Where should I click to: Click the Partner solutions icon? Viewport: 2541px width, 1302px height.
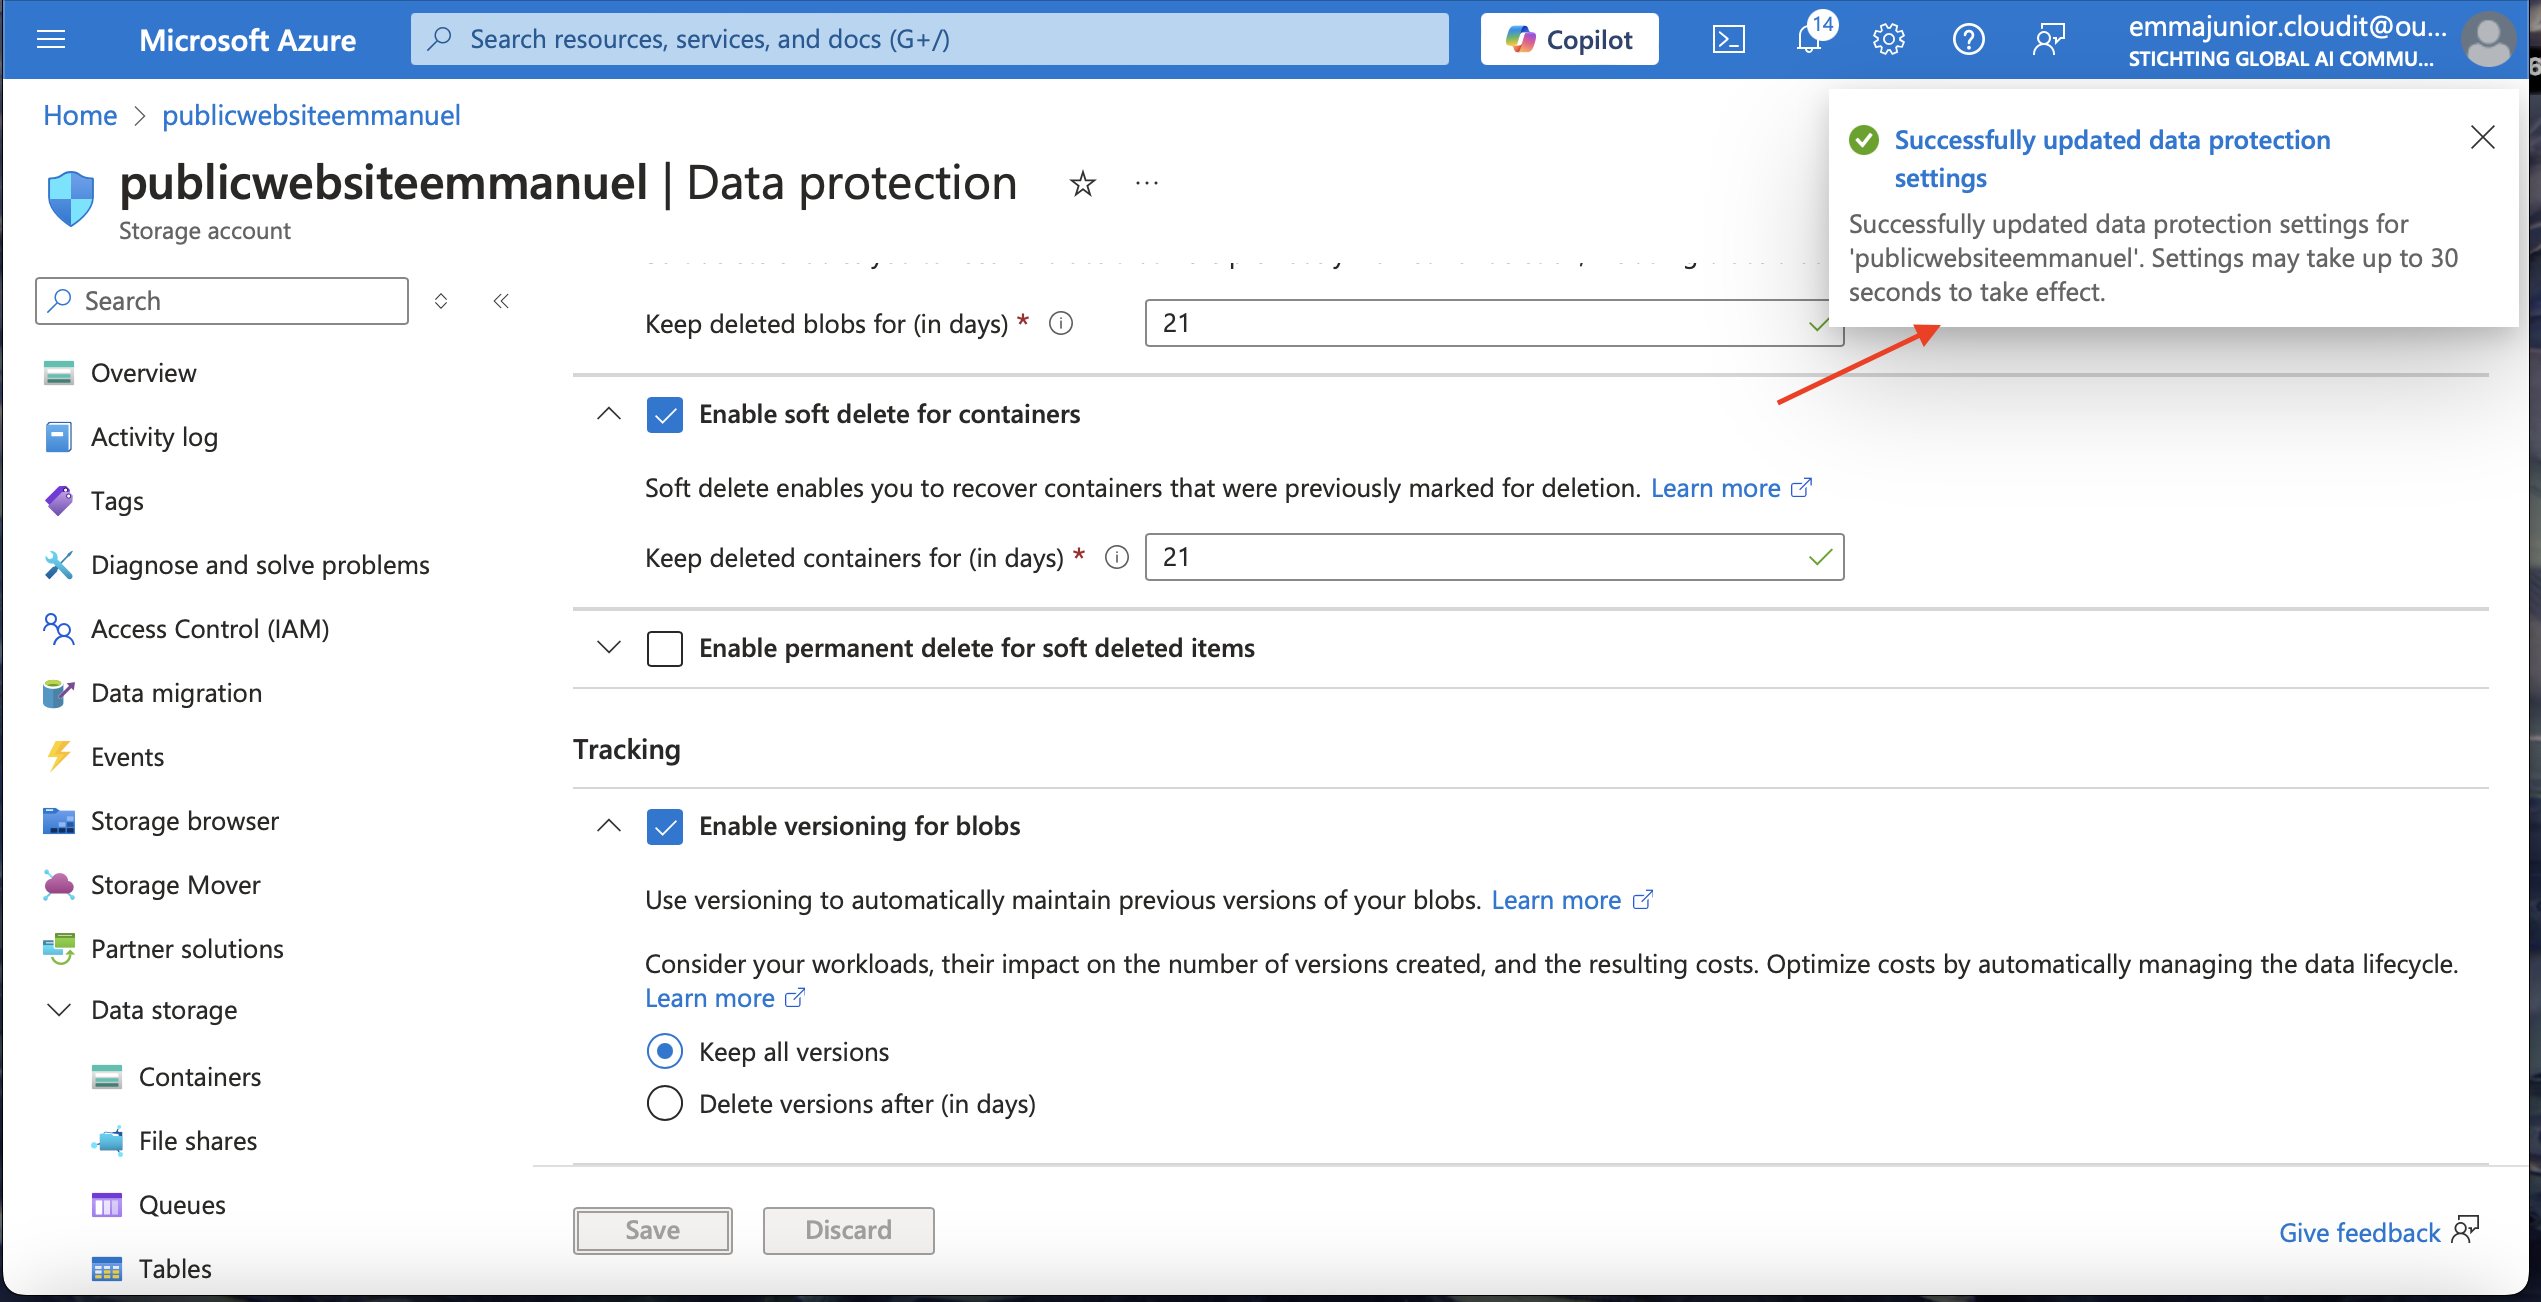pos(59,949)
